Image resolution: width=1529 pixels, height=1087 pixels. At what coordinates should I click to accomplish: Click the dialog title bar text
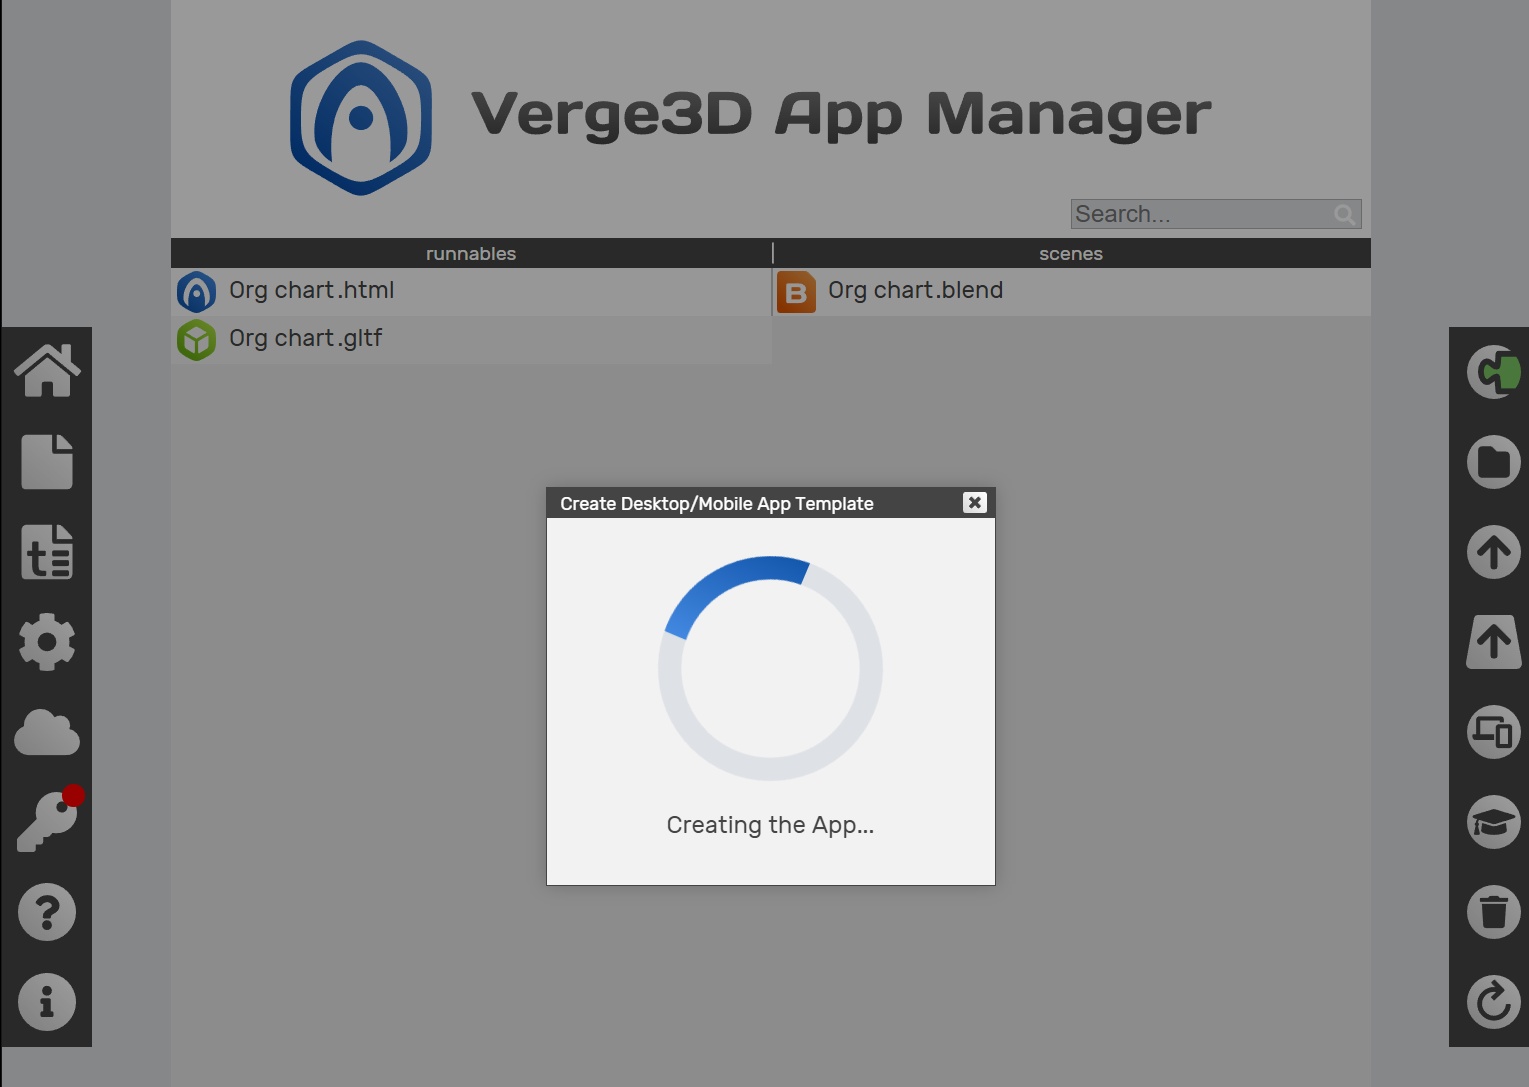717,504
